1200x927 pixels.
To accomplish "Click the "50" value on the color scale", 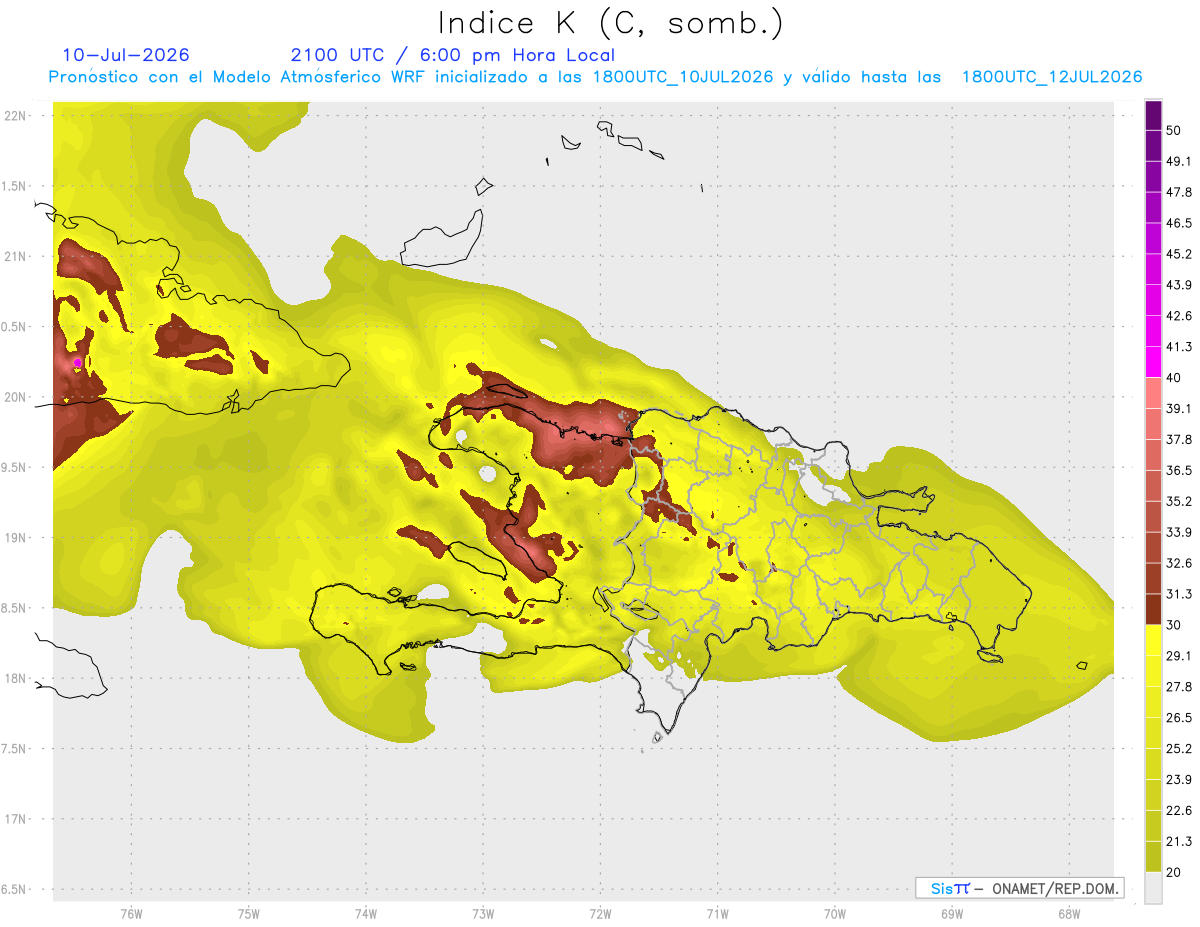I will [x=1173, y=131].
